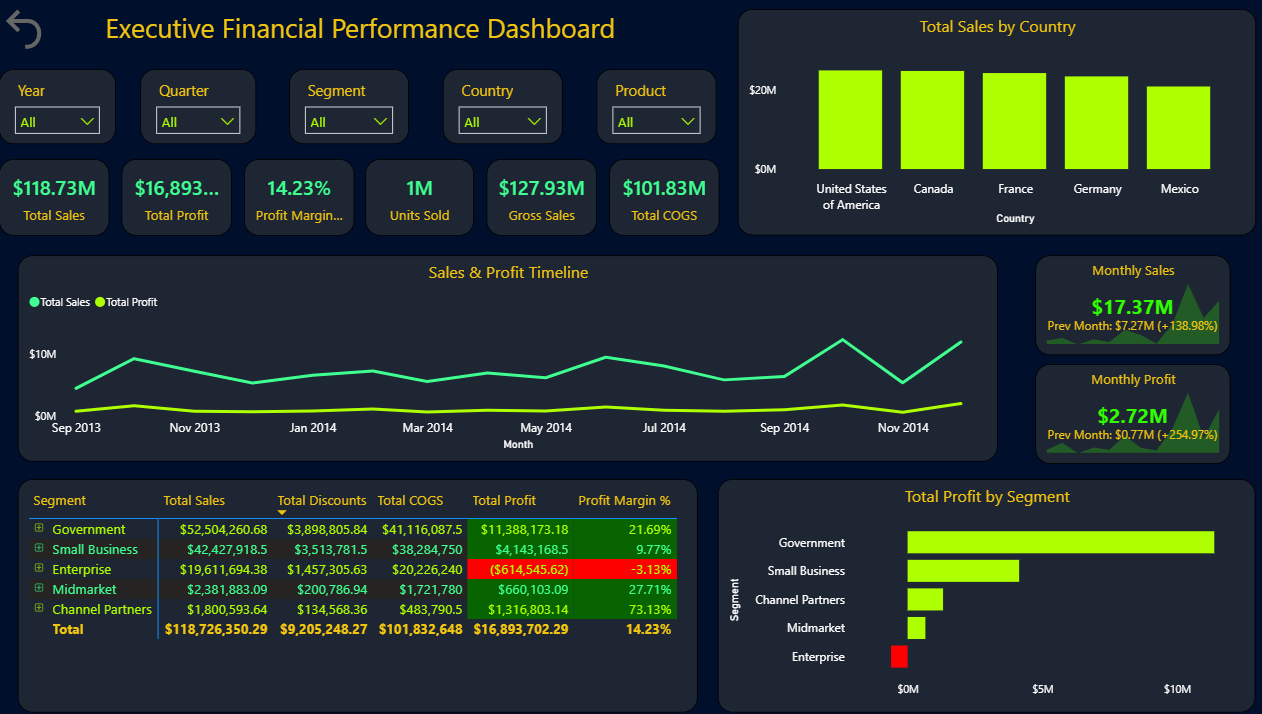Open the Quarter slicer dropdown
Image resolution: width=1262 pixels, height=714 pixels.
(x=198, y=121)
